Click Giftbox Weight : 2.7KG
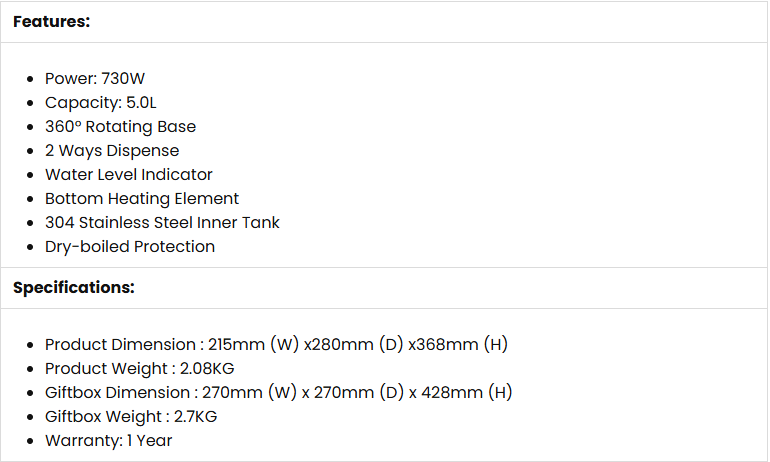This screenshot has width=770, height=462. point(131,416)
